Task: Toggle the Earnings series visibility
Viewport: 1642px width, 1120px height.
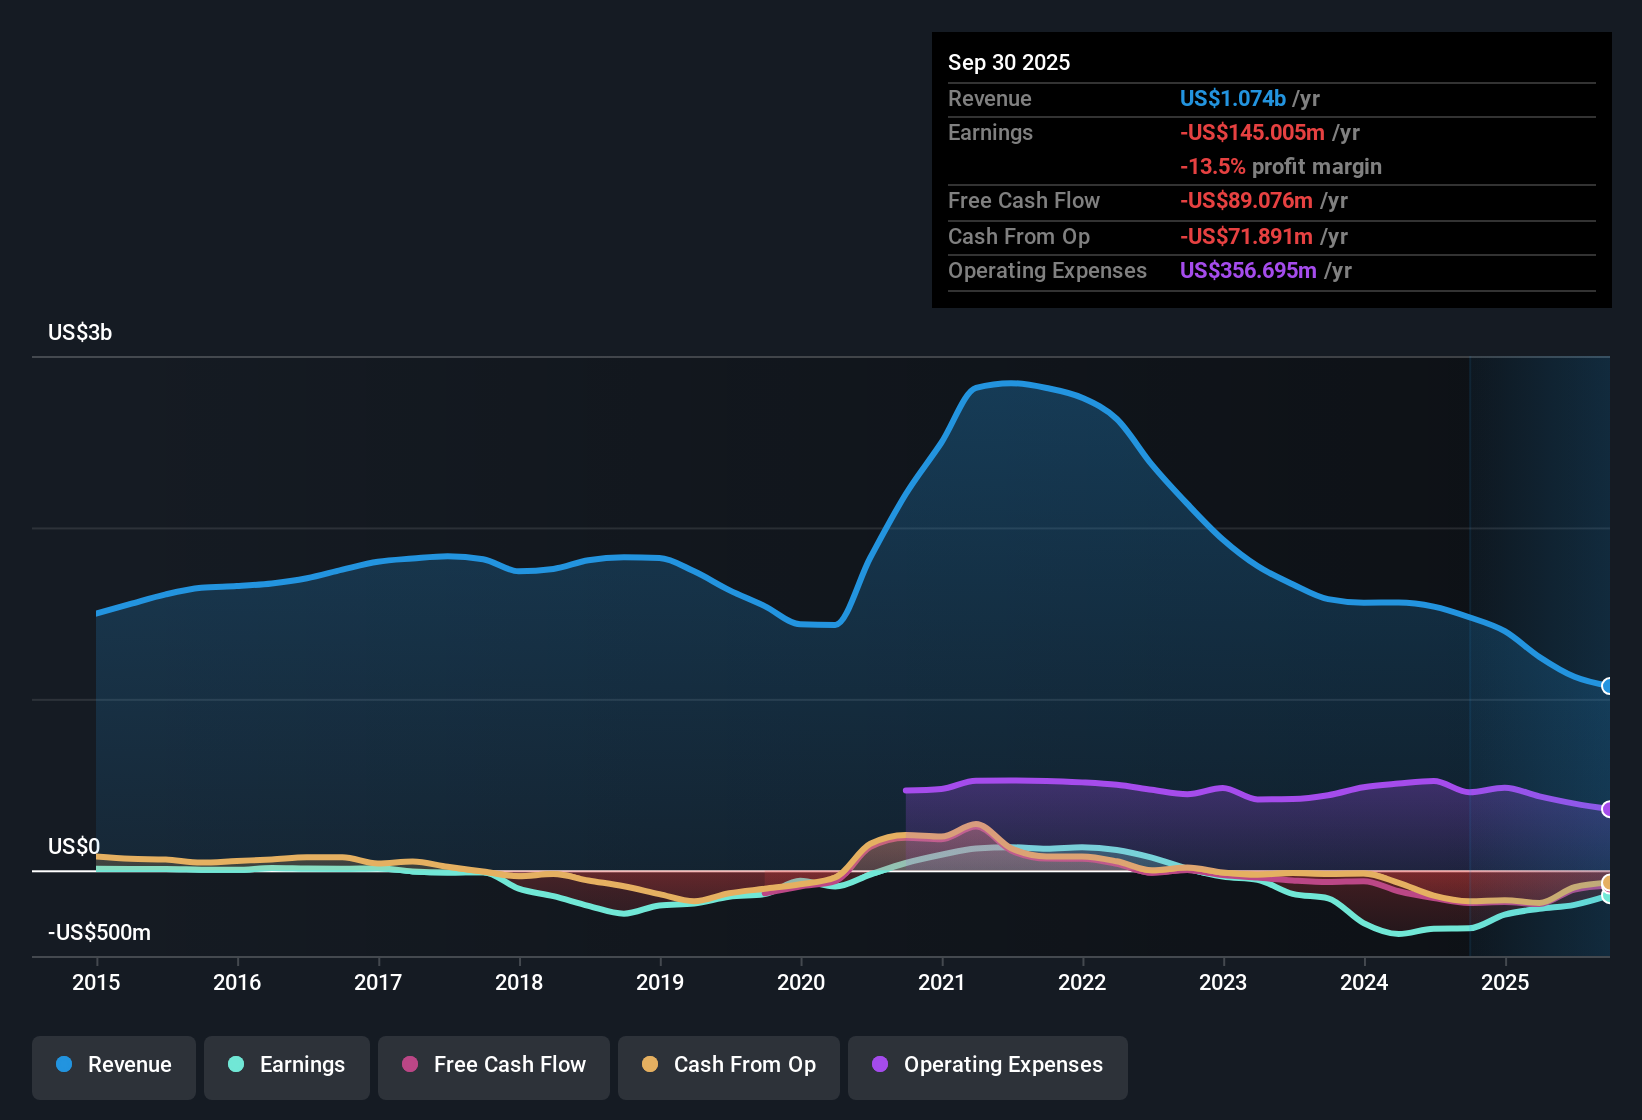Action: pos(286,1065)
